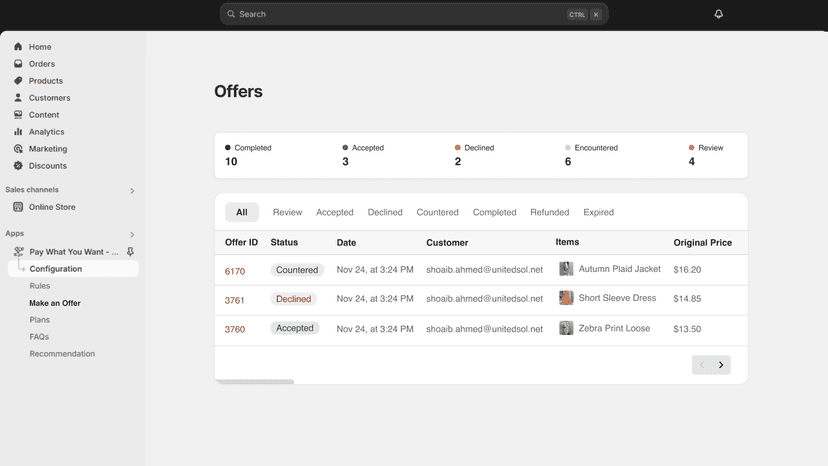
Task: Click the Online Store icon
Action: 18,207
